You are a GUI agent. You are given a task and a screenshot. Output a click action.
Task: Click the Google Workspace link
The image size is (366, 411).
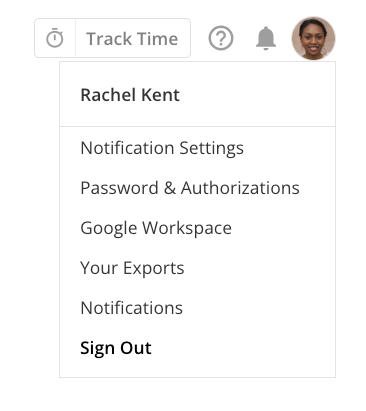tap(156, 228)
